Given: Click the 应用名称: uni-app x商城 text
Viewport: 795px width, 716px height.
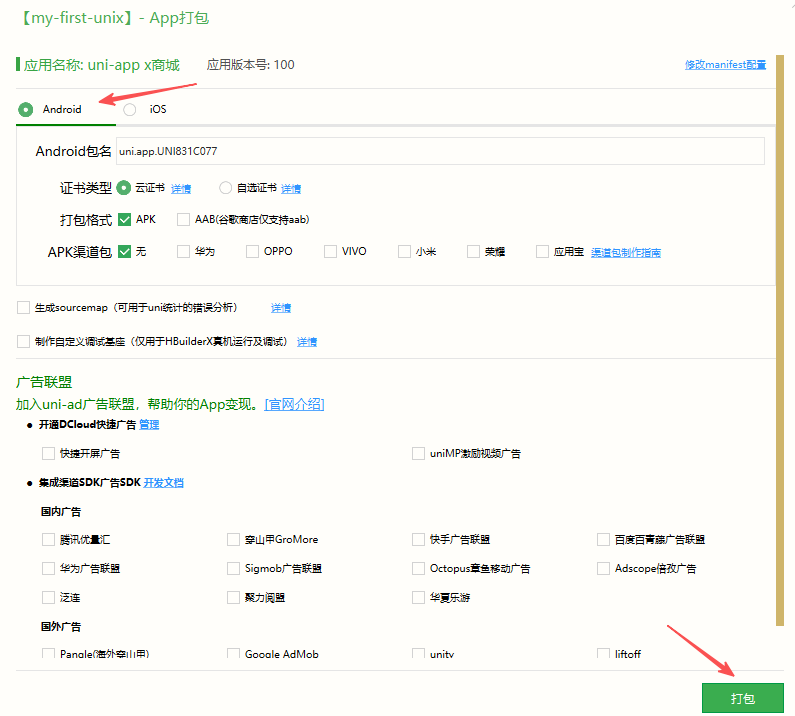Looking at the screenshot, I should point(101,65).
